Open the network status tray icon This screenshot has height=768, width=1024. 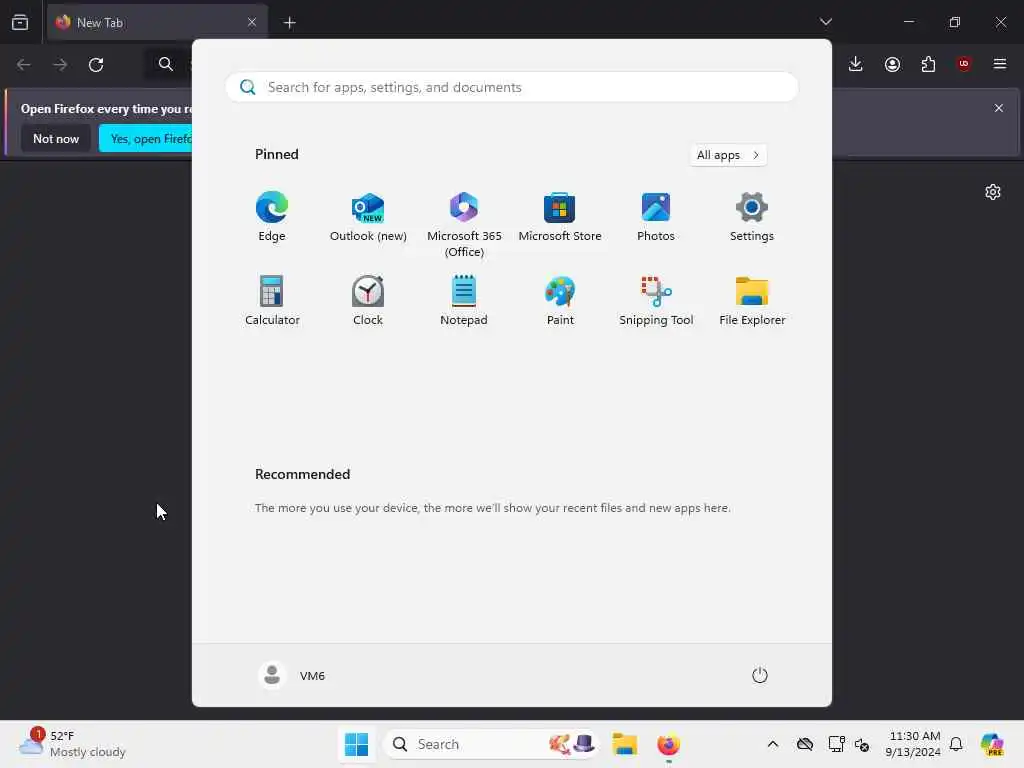[x=836, y=744]
